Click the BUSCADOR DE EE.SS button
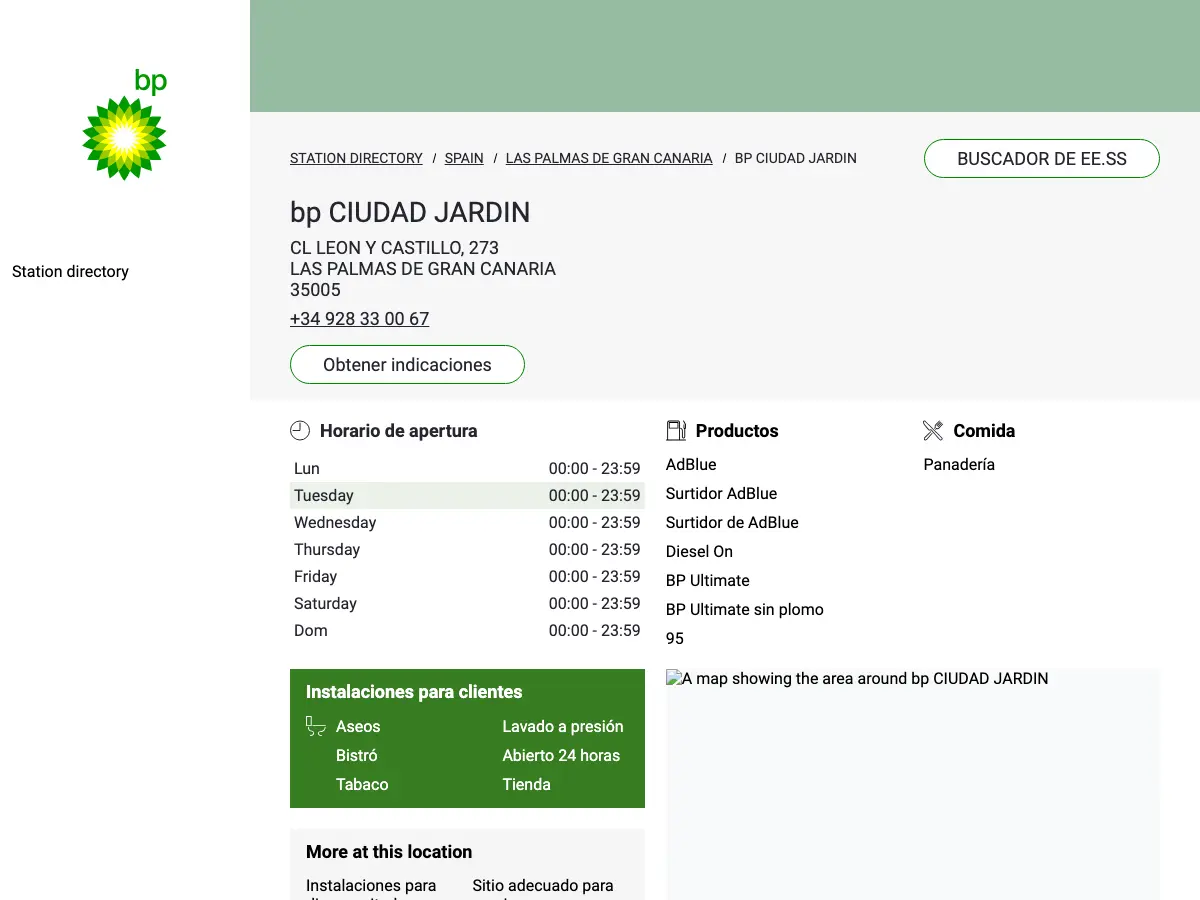This screenshot has width=1200, height=900. [1042, 159]
